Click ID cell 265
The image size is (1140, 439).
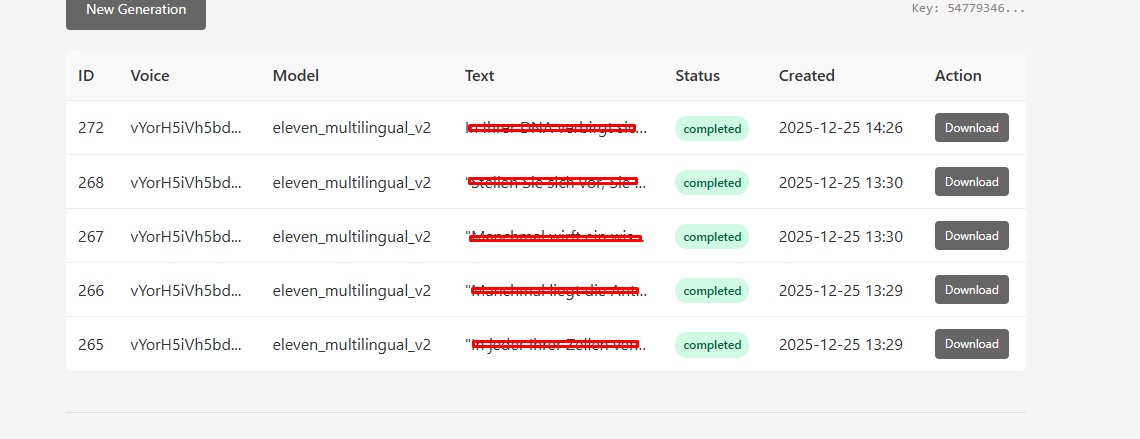pyautogui.click(x=91, y=345)
